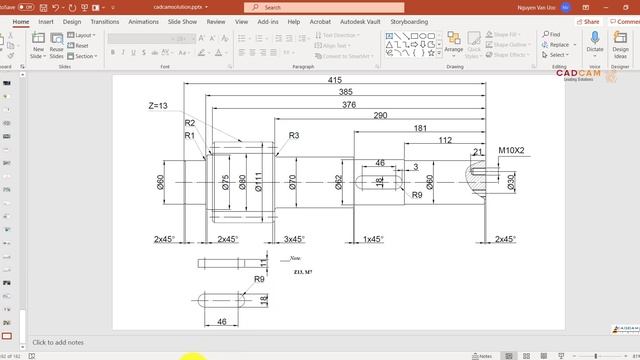Switch to the Insert tab
The width and height of the screenshot is (640, 360).
click(46, 22)
